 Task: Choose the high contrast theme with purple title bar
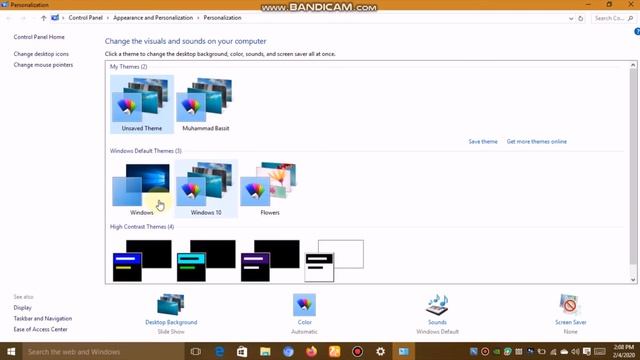pos(270,261)
